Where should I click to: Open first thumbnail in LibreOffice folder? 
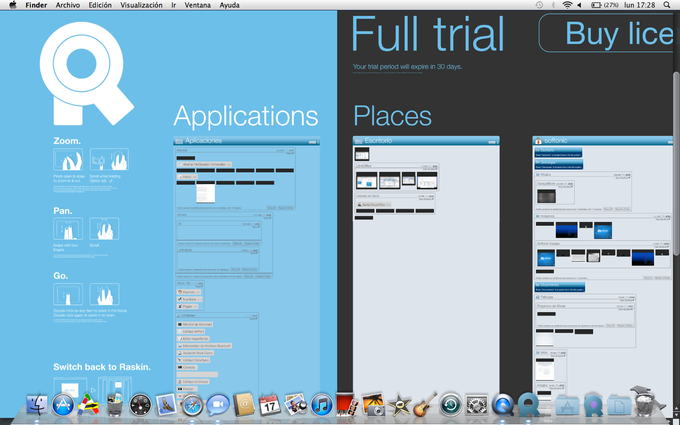point(367,180)
